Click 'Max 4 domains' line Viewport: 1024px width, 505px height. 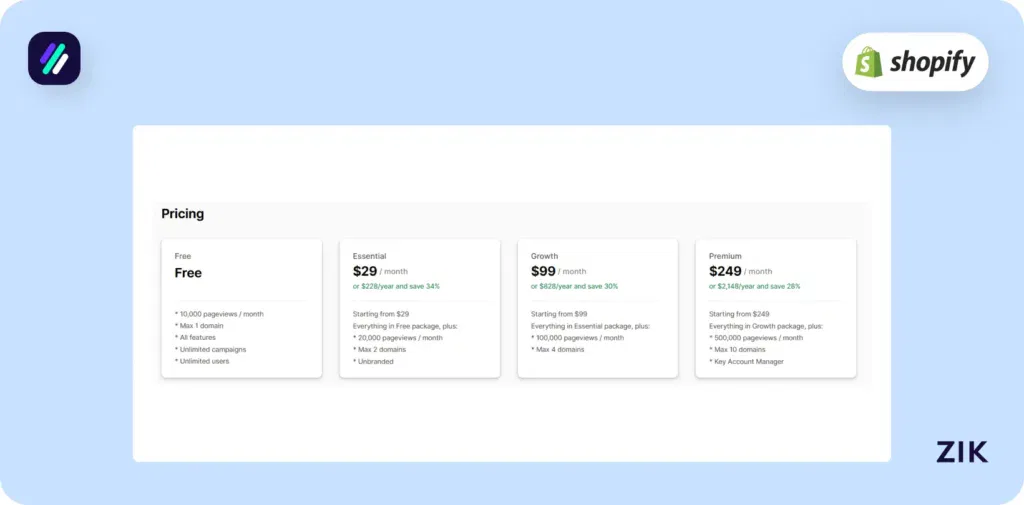click(x=558, y=350)
